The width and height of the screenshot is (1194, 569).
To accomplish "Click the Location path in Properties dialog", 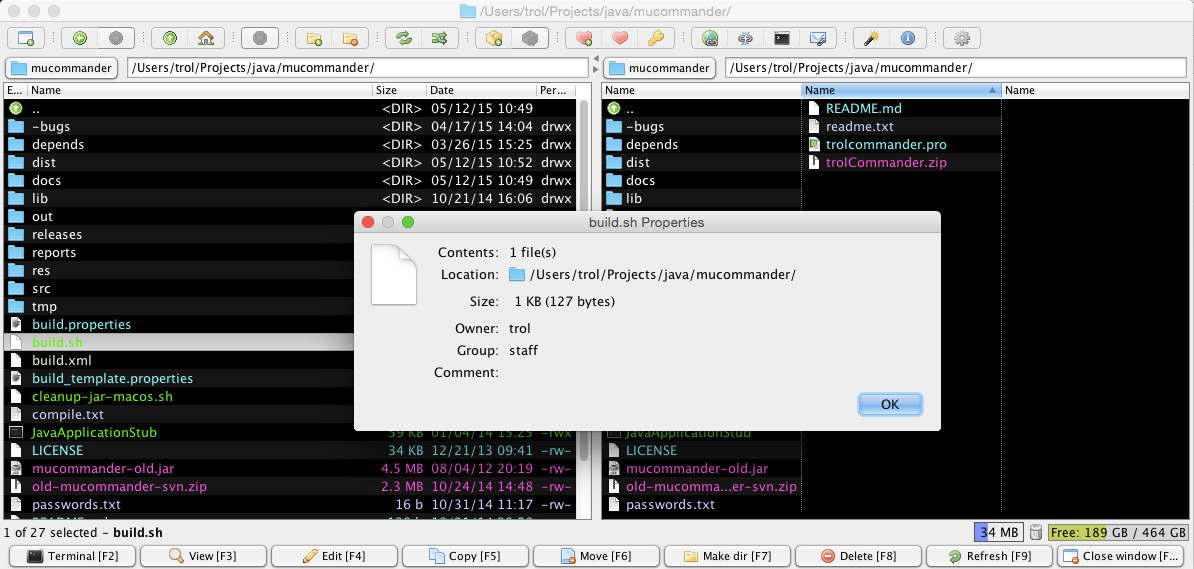I will point(662,275).
